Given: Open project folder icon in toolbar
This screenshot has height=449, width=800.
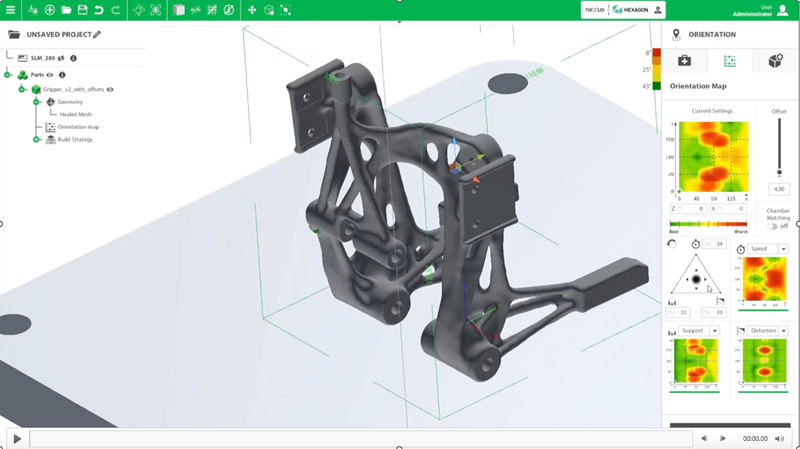Looking at the screenshot, I should point(66,10).
